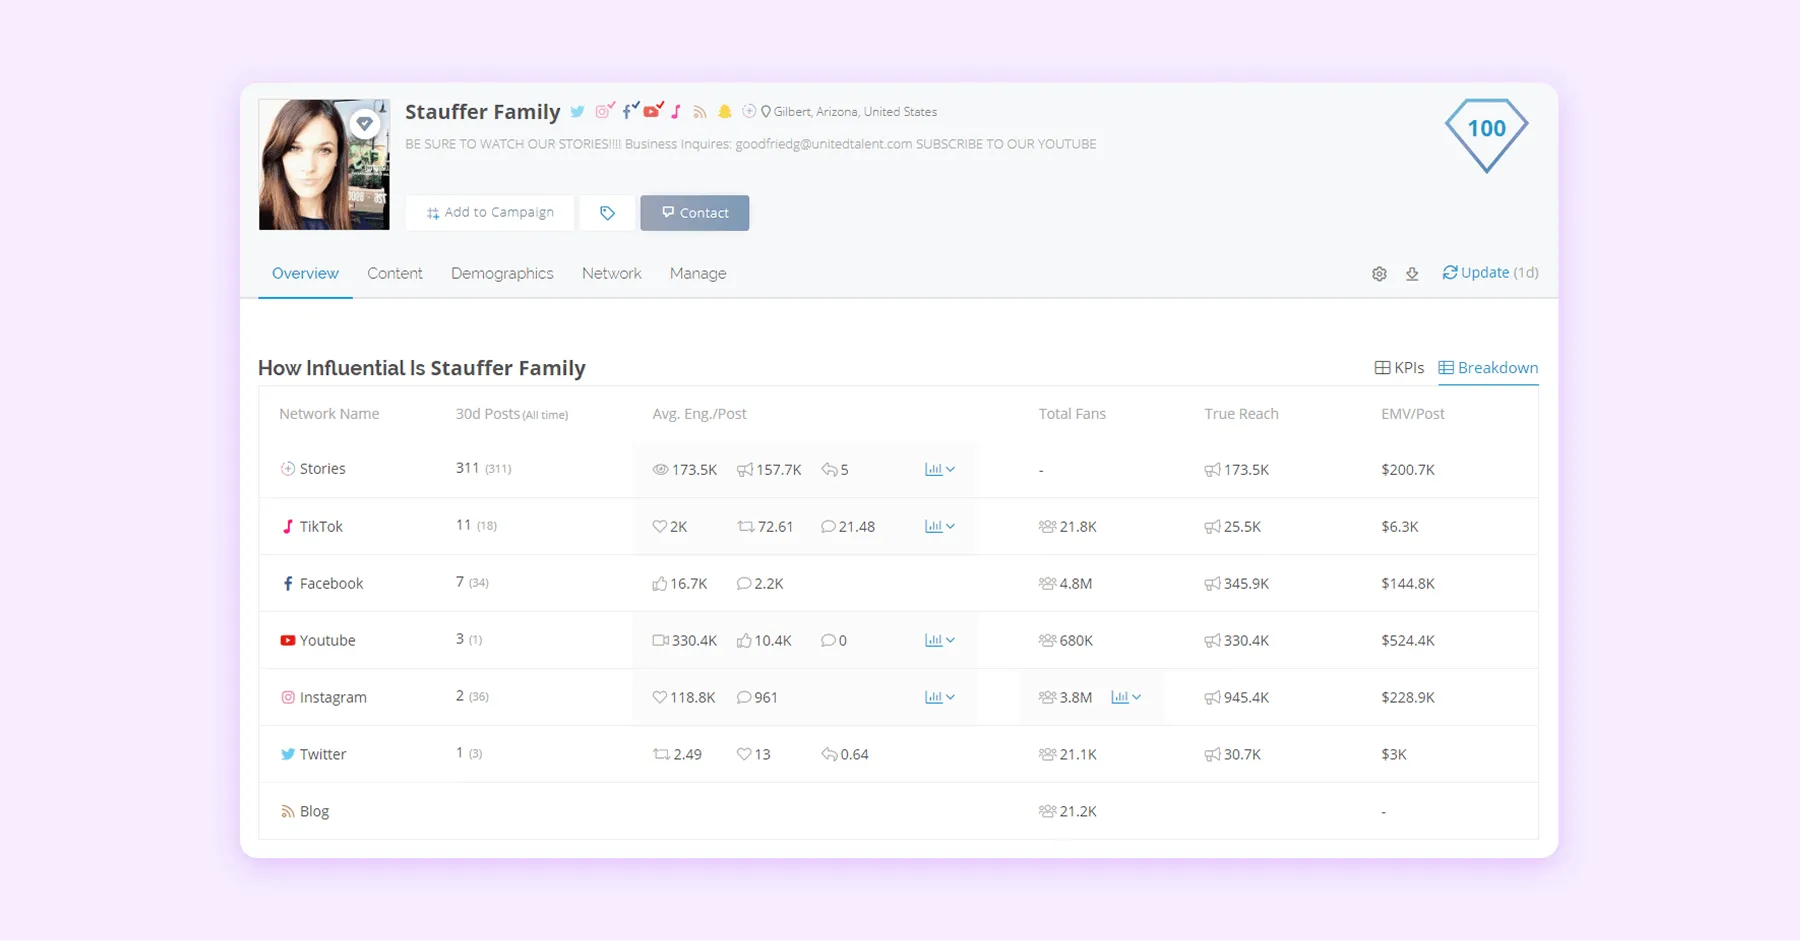Click the Twitter row network icon
The width and height of the screenshot is (1800, 941).
point(288,754)
